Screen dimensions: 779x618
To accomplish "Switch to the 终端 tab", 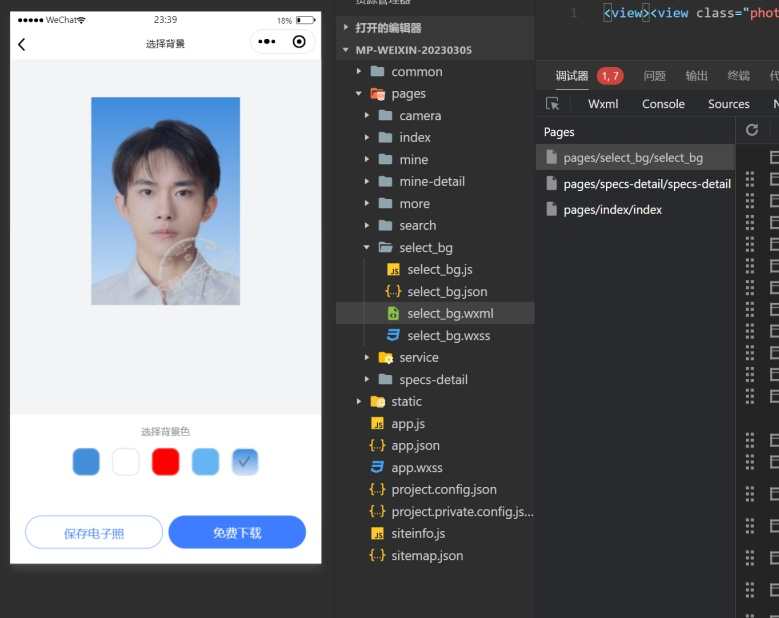I will coord(738,76).
